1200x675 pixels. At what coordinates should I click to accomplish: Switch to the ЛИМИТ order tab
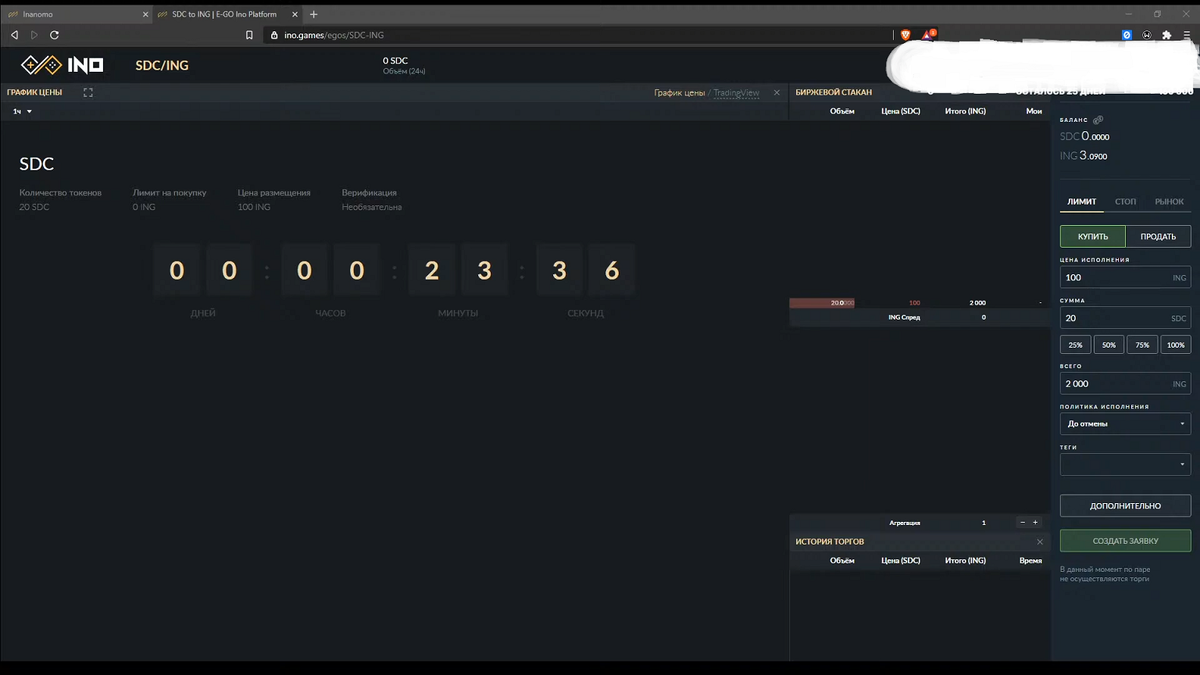tap(1082, 202)
